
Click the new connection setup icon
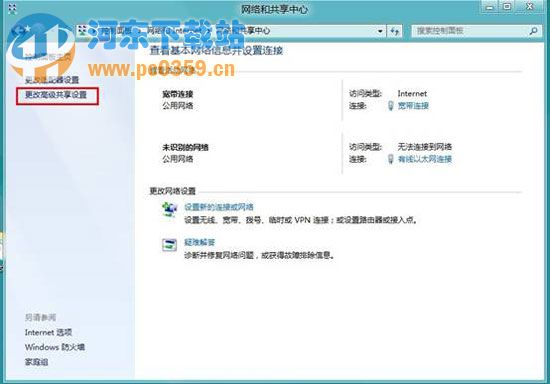tap(169, 209)
